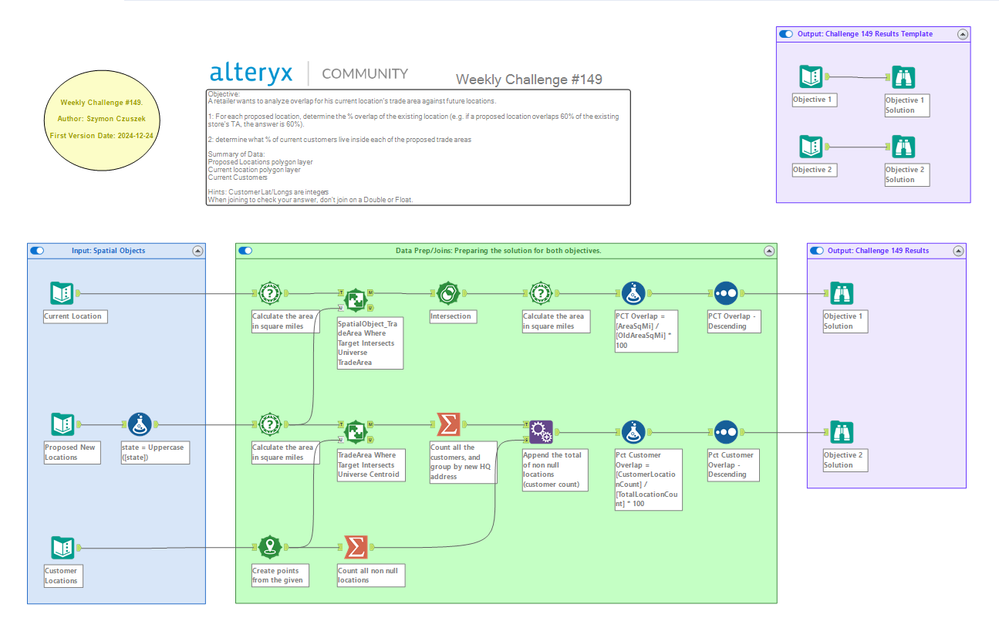This screenshot has height=625, width=999.
Task: Select Objective 1 input tool in Results Template
Action: click(x=811, y=76)
